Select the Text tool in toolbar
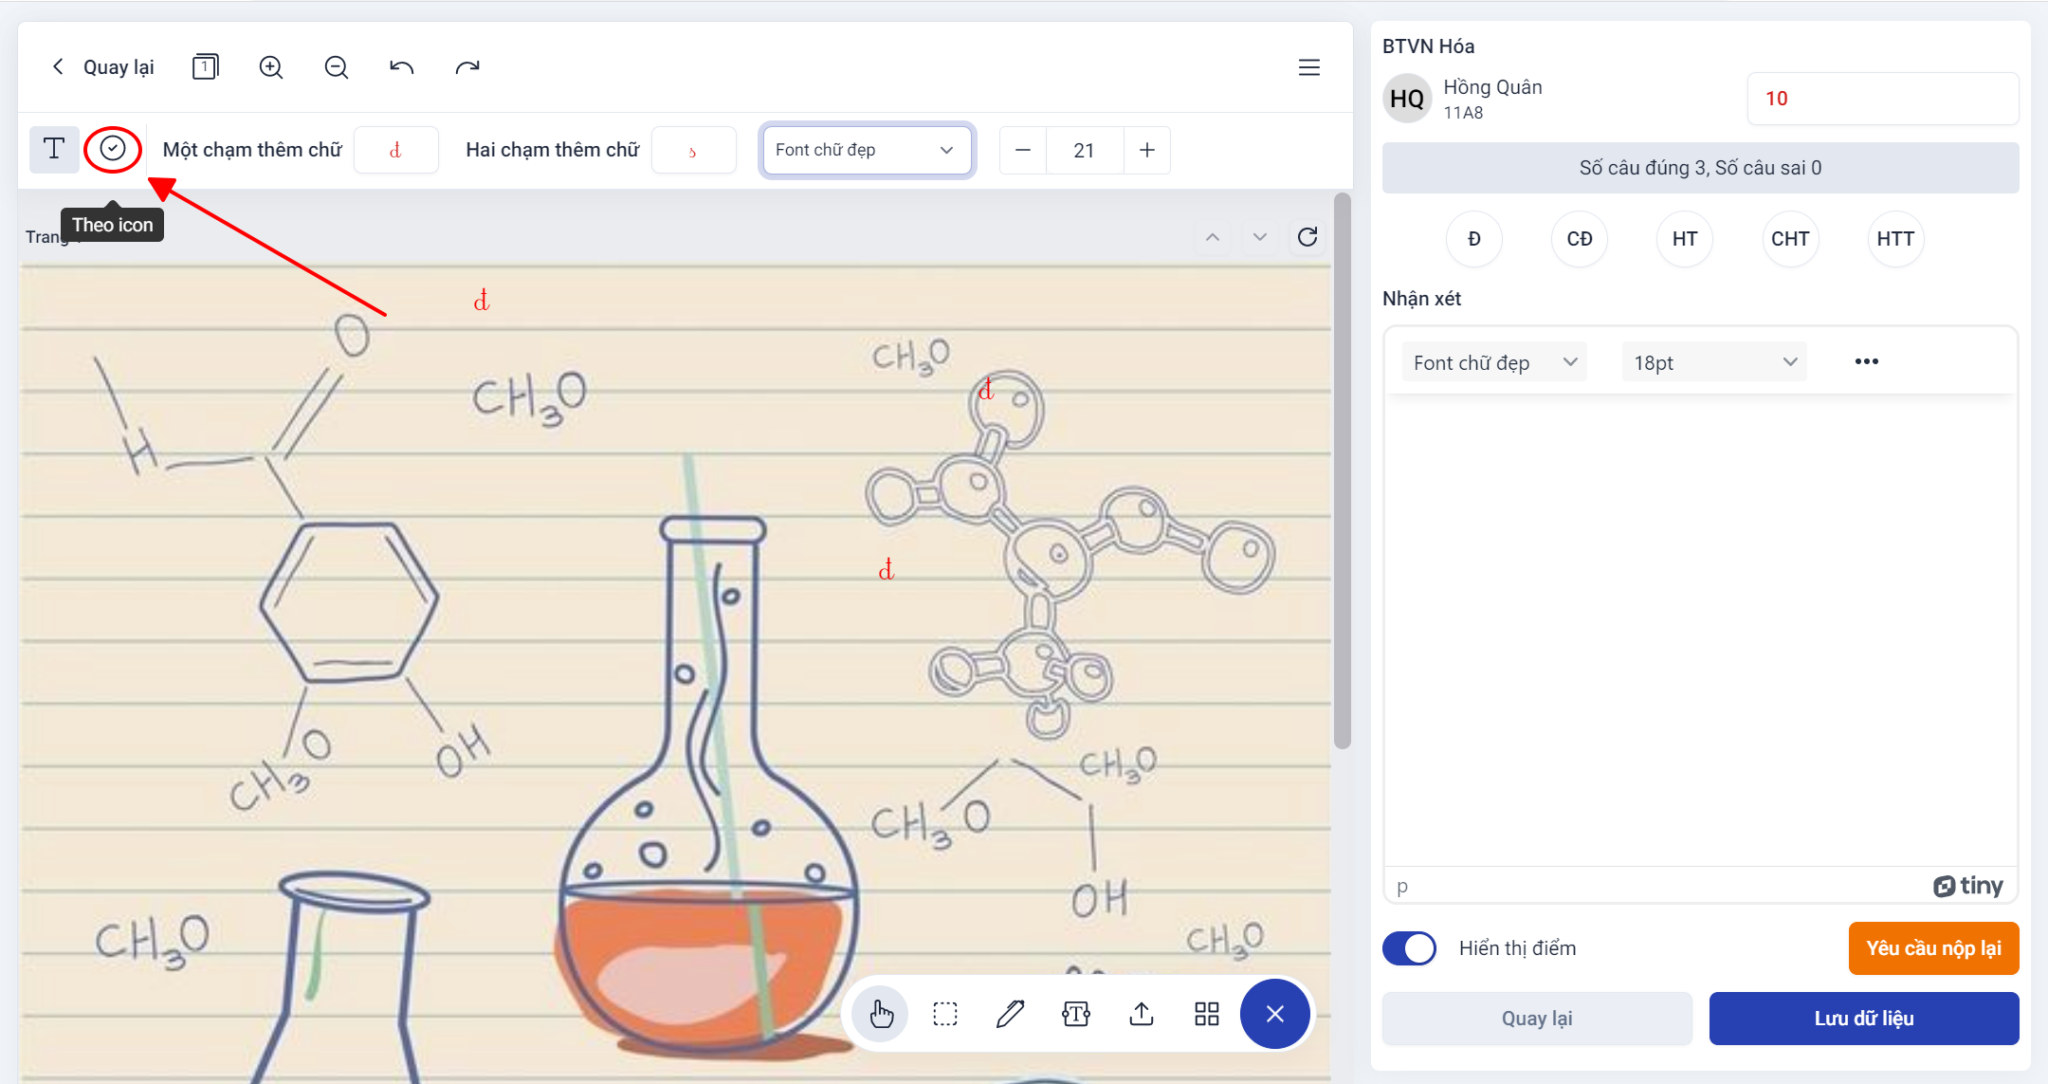The width and height of the screenshot is (2048, 1084). coord(54,149)
